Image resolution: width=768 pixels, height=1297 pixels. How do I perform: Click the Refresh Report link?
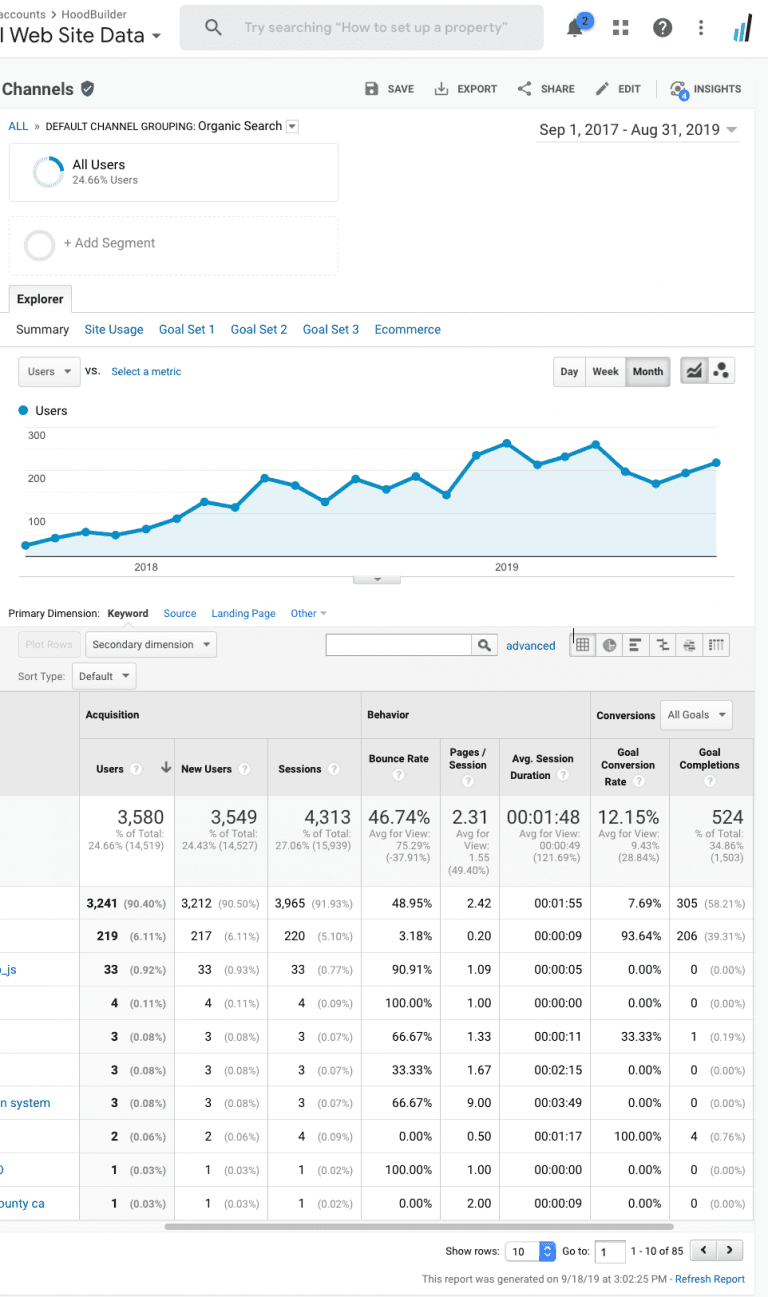[709, 1279]
